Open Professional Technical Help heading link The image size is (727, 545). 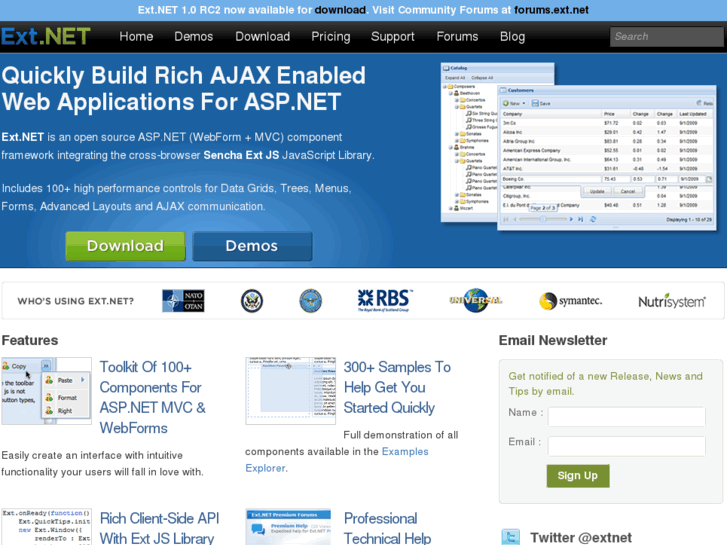coord(387,528)
